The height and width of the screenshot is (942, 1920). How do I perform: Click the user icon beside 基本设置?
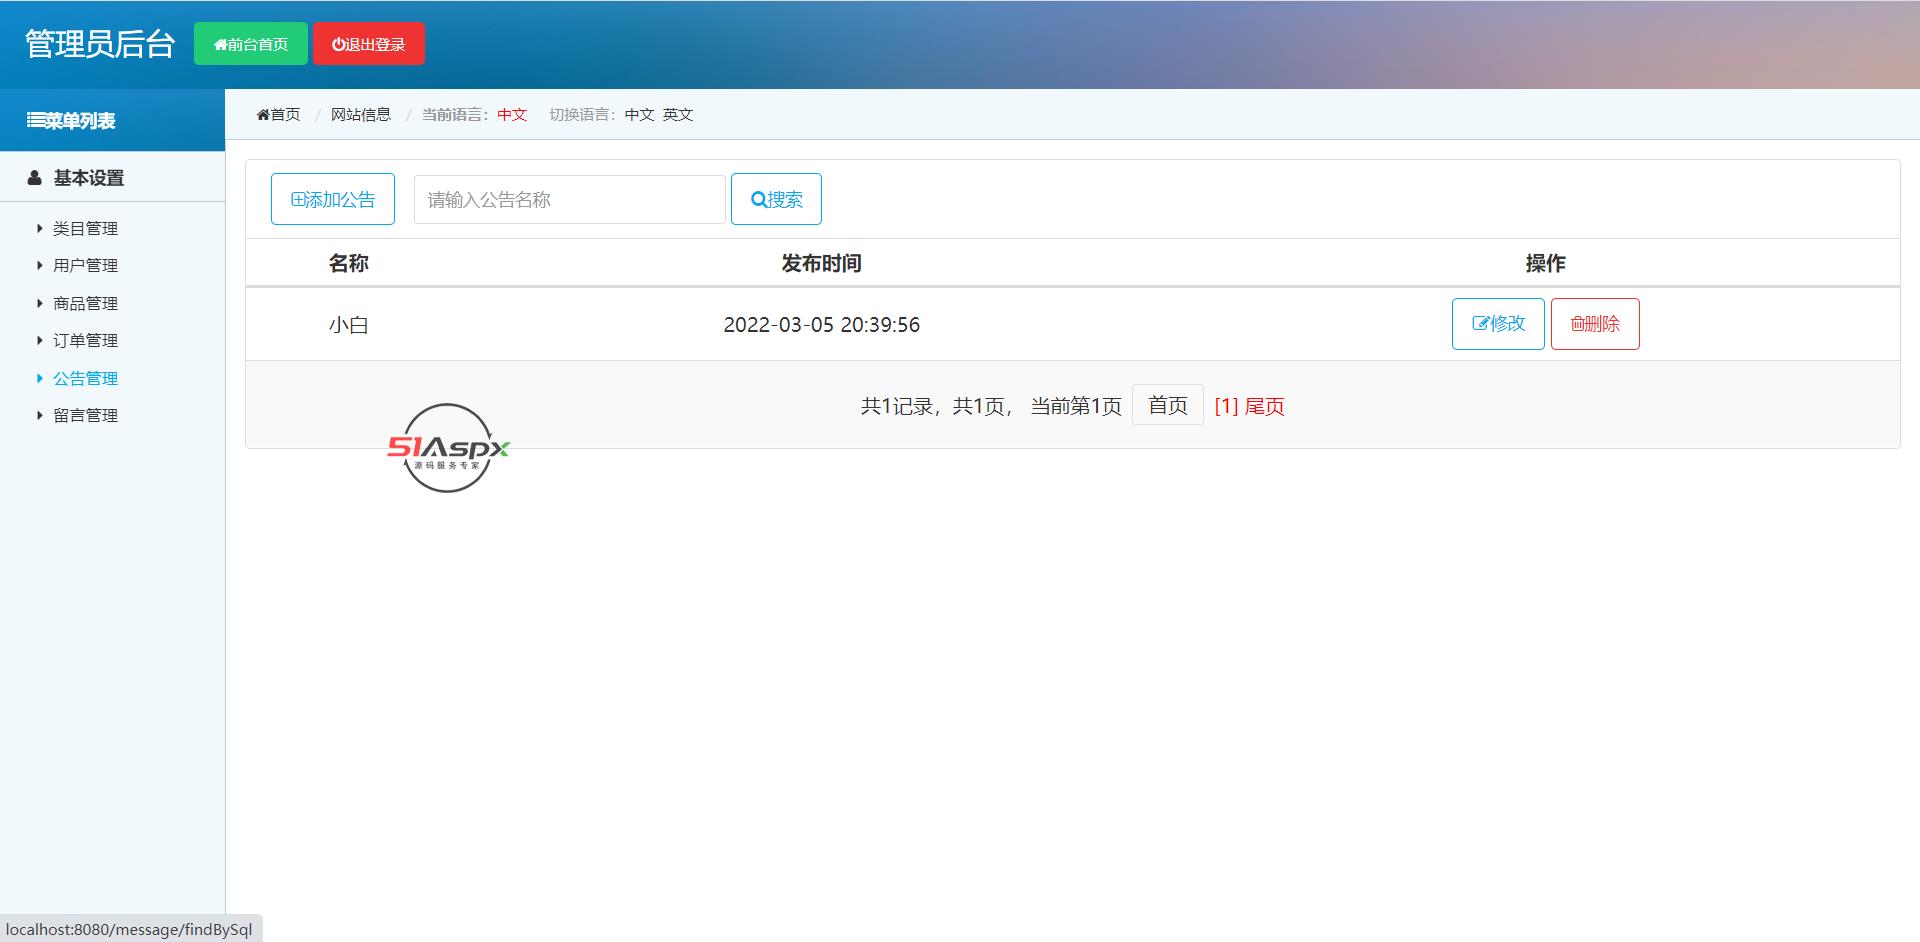coord(35,178)
